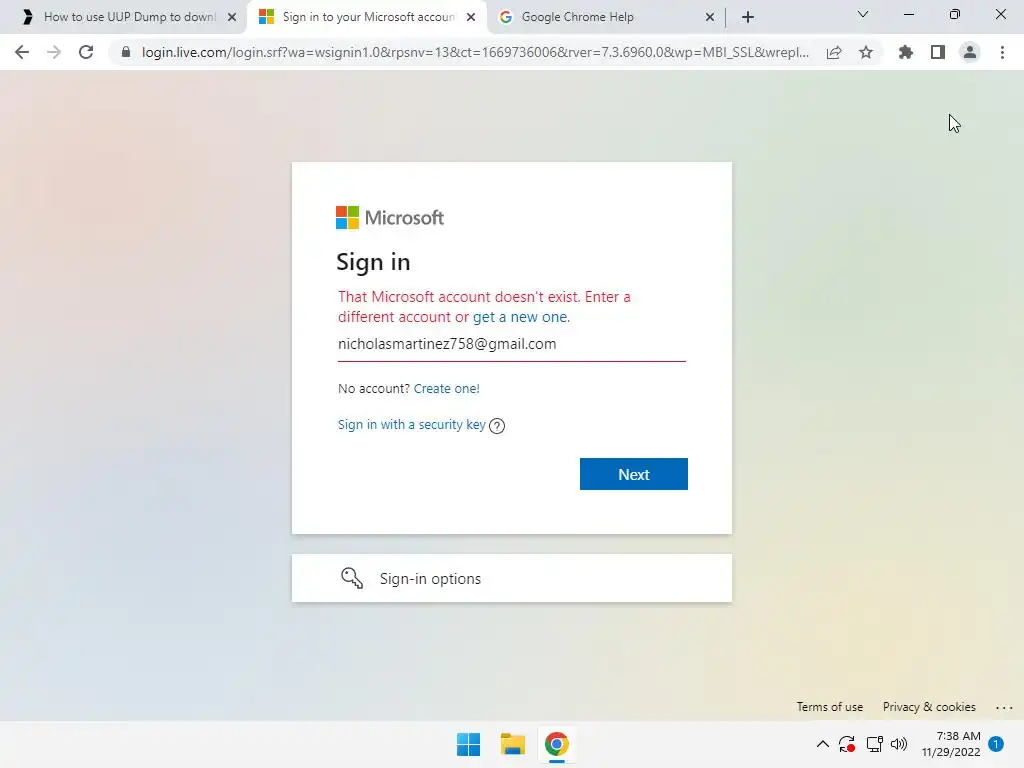
Task: Bookmark this page with the star icon
Action: coord(866,52)
